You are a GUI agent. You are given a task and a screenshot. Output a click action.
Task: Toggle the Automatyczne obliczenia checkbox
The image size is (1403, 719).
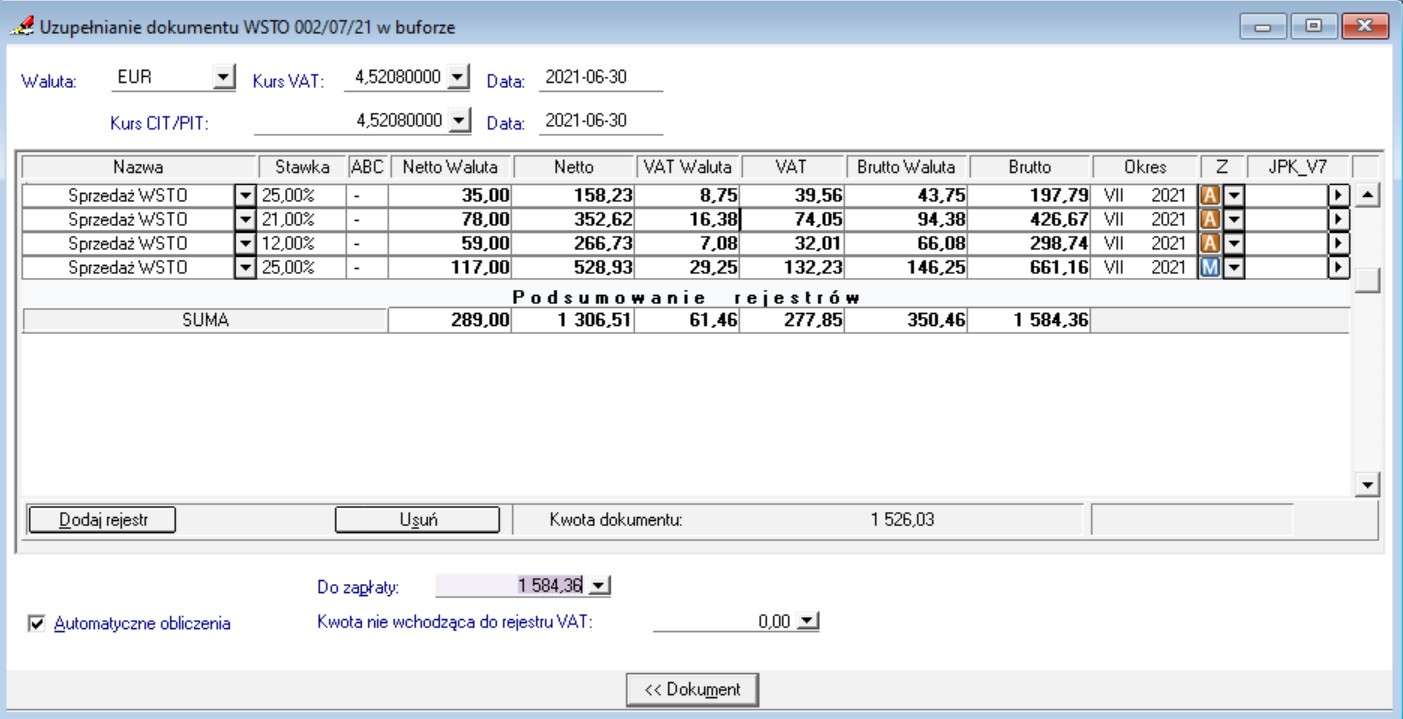(x=38, y=623)
